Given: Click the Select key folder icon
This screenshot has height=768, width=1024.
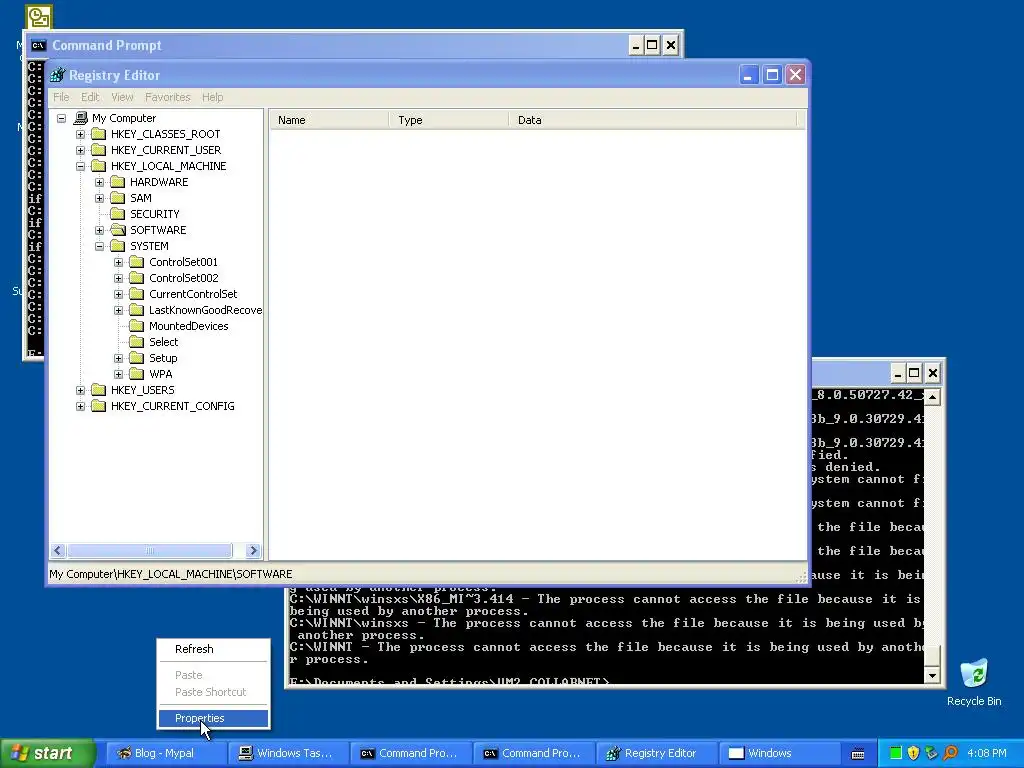Looking at the screenshot, I should click(x=136, y=342).
